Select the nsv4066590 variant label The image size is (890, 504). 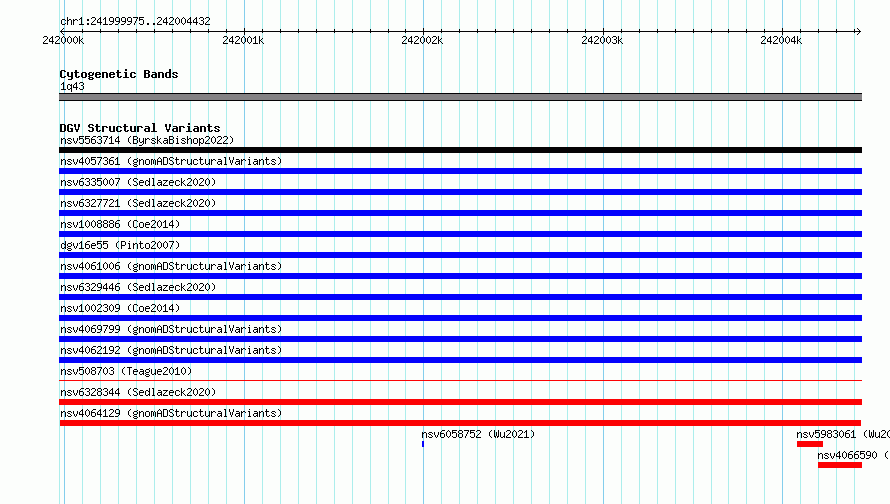pyautogui.click(x=853, y=455)
